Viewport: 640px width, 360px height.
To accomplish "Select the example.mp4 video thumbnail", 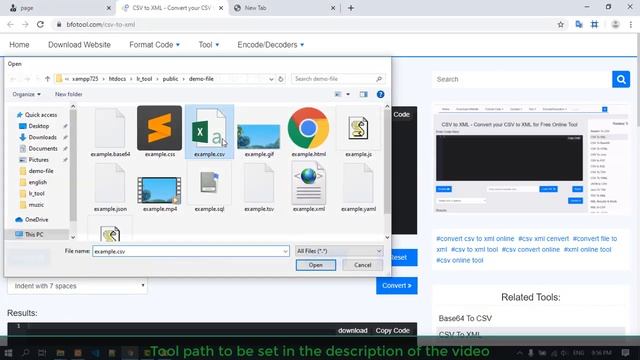I will (159, 190).
